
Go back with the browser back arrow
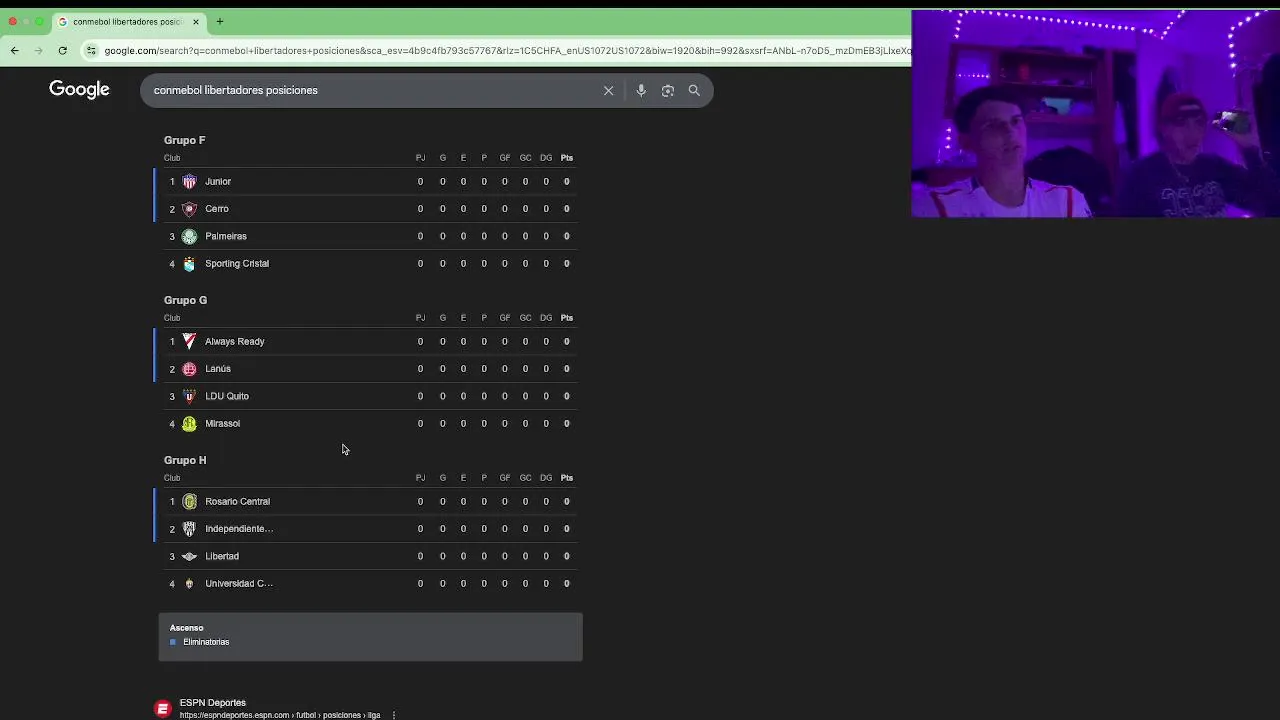point(14,50)
